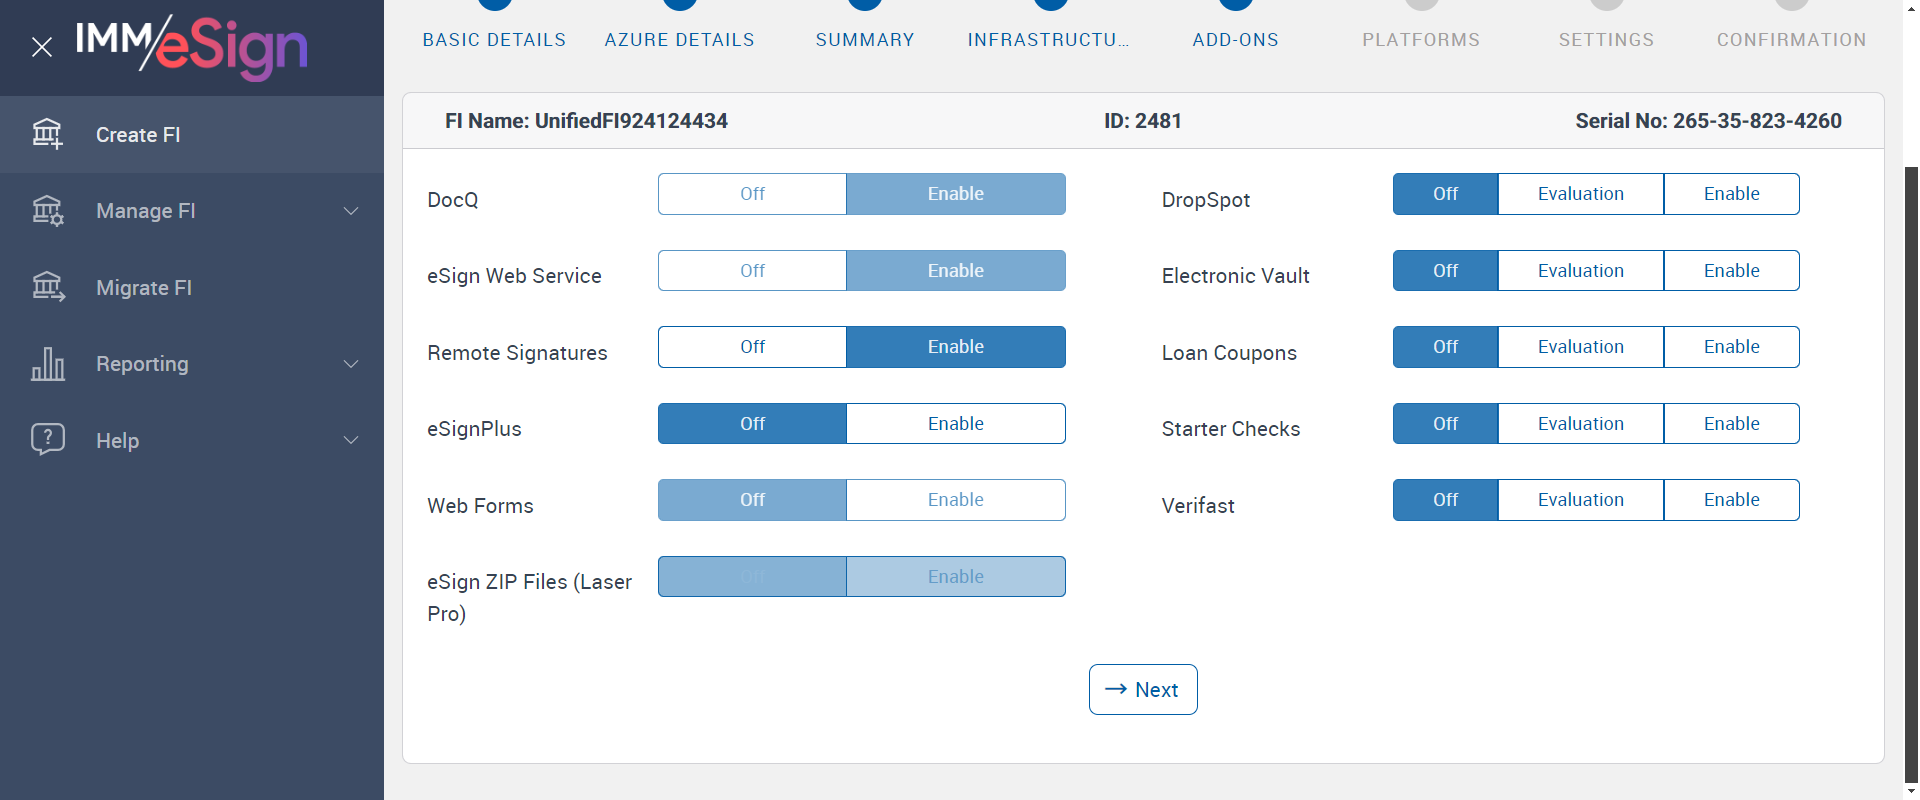Click the IMM eSign logo
This screenshot has height=800, width=1920.
tap(191, 47)
